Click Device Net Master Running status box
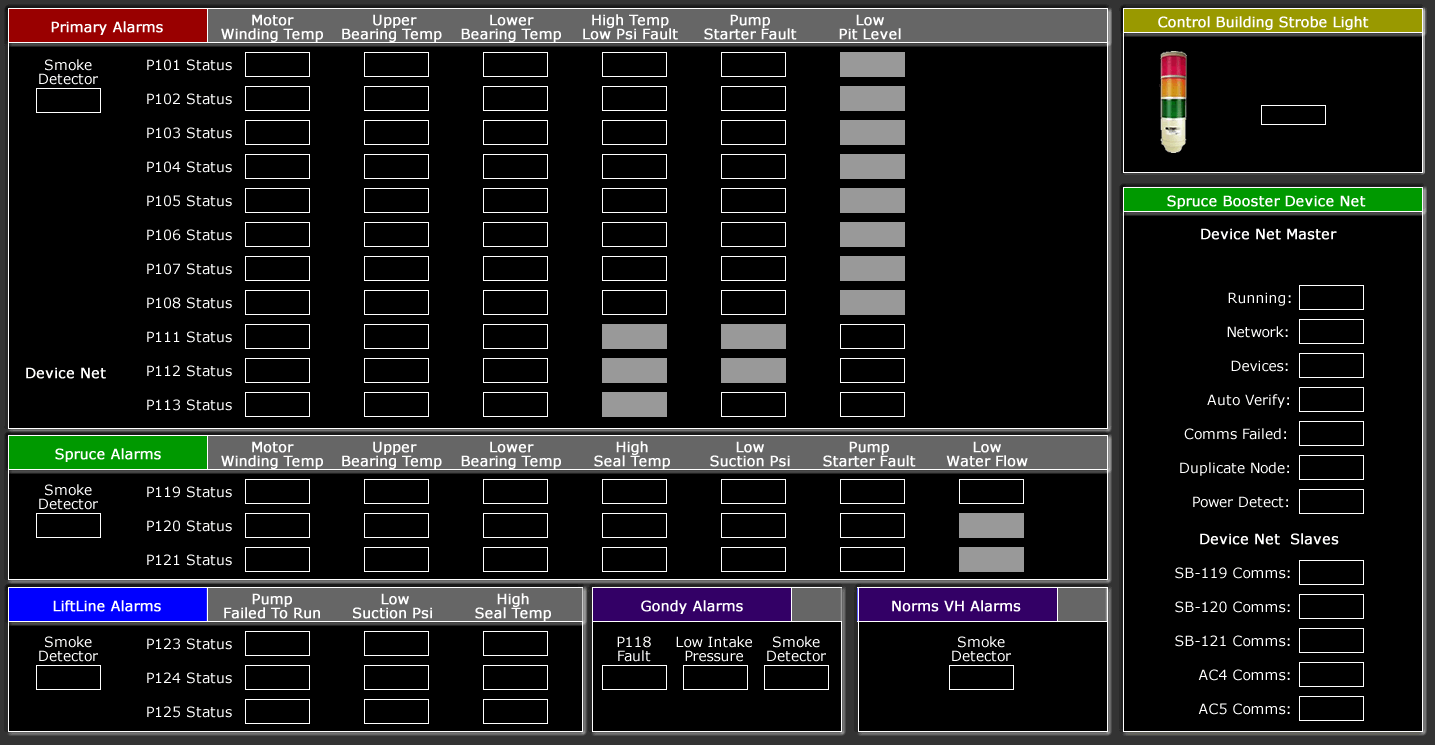This screenshot has height=745, width=1435. pyautogui.click(x=1331, y=298)
